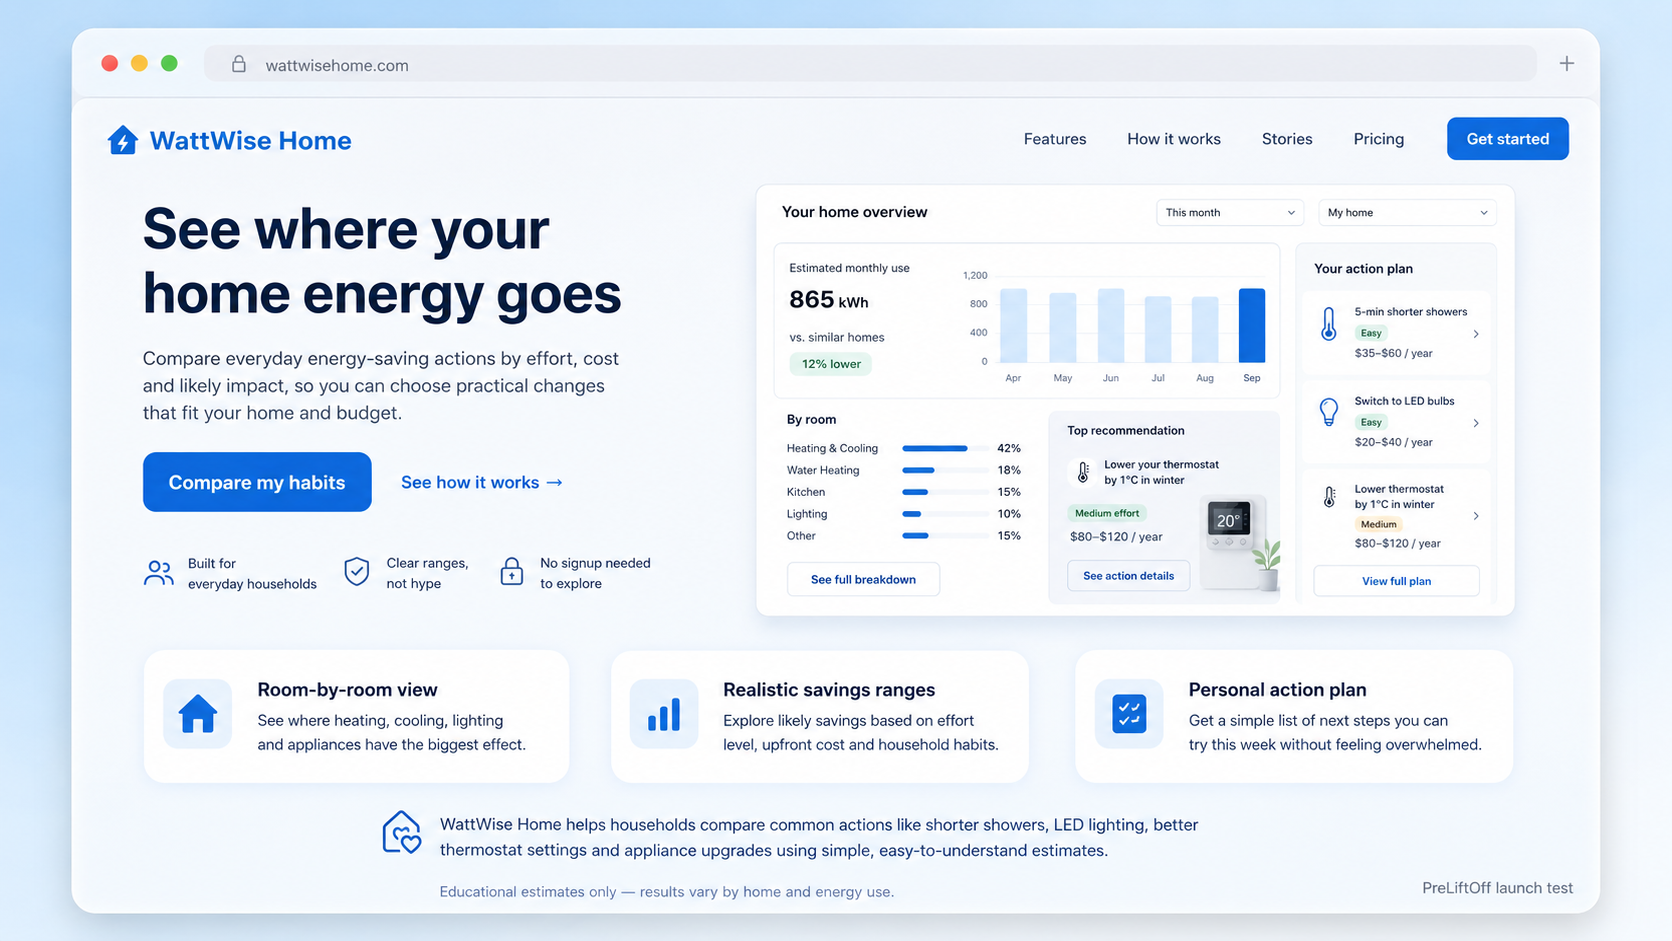The height and width of the screenshot is (941, 1672).
Task: Click the 'Room-by-room view' card title
Action: (347, 690)
